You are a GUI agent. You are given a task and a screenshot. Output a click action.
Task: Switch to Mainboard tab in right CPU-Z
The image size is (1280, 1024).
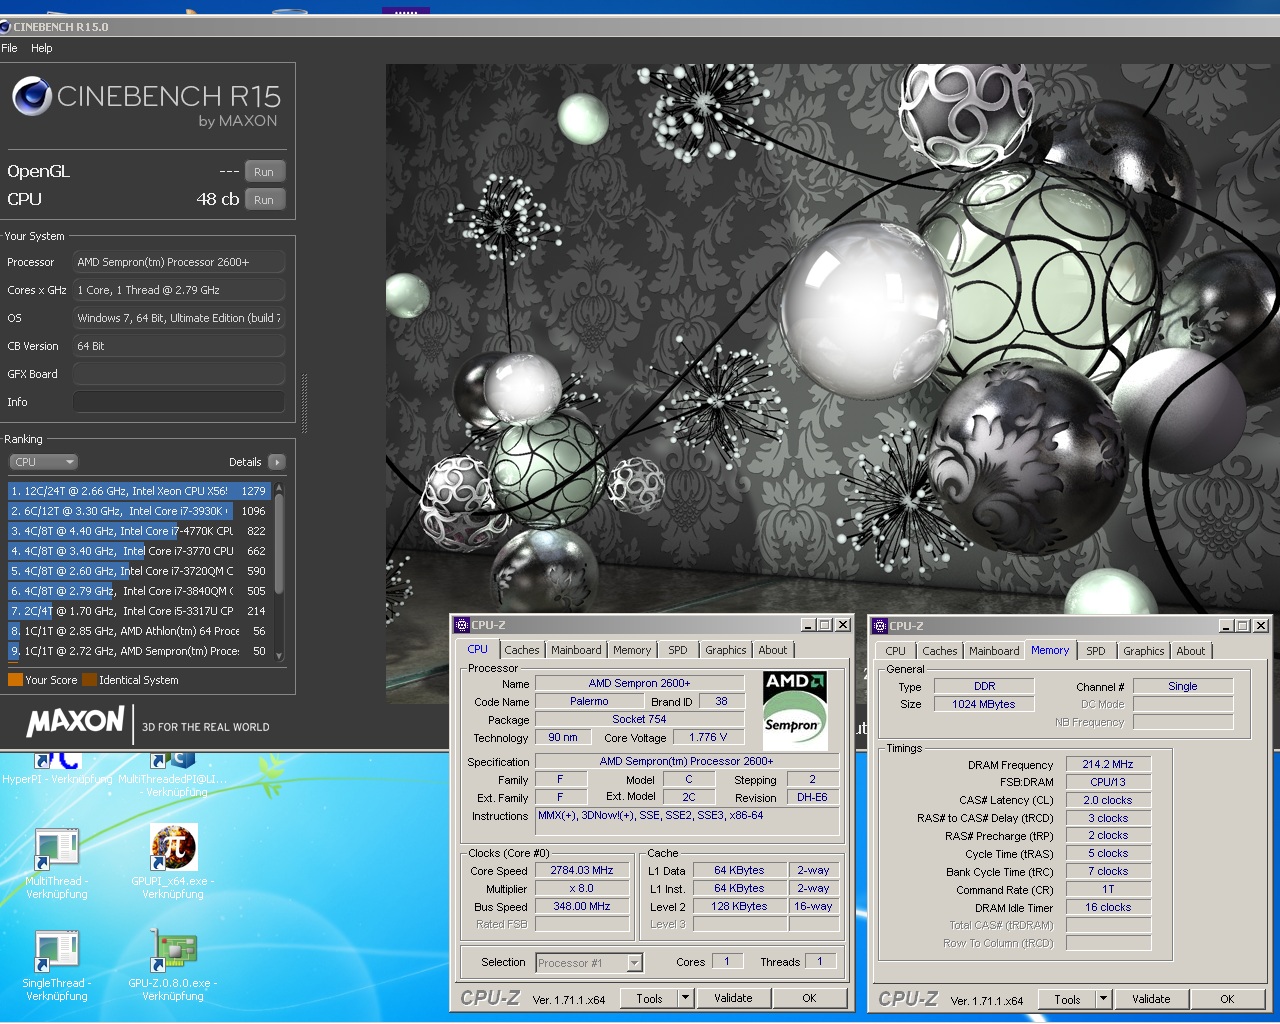click(994, 651)
